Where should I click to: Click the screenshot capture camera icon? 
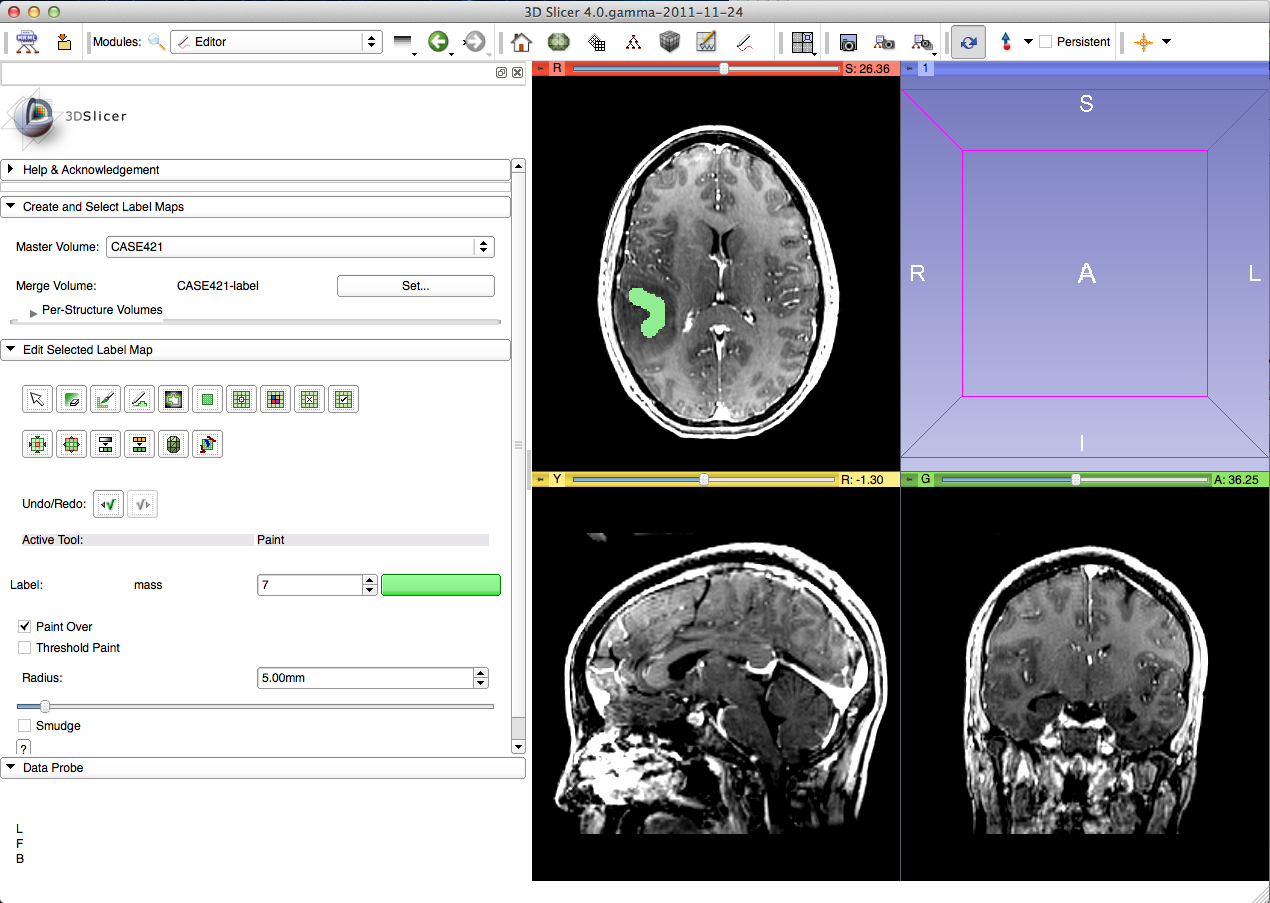pos(847,42)
